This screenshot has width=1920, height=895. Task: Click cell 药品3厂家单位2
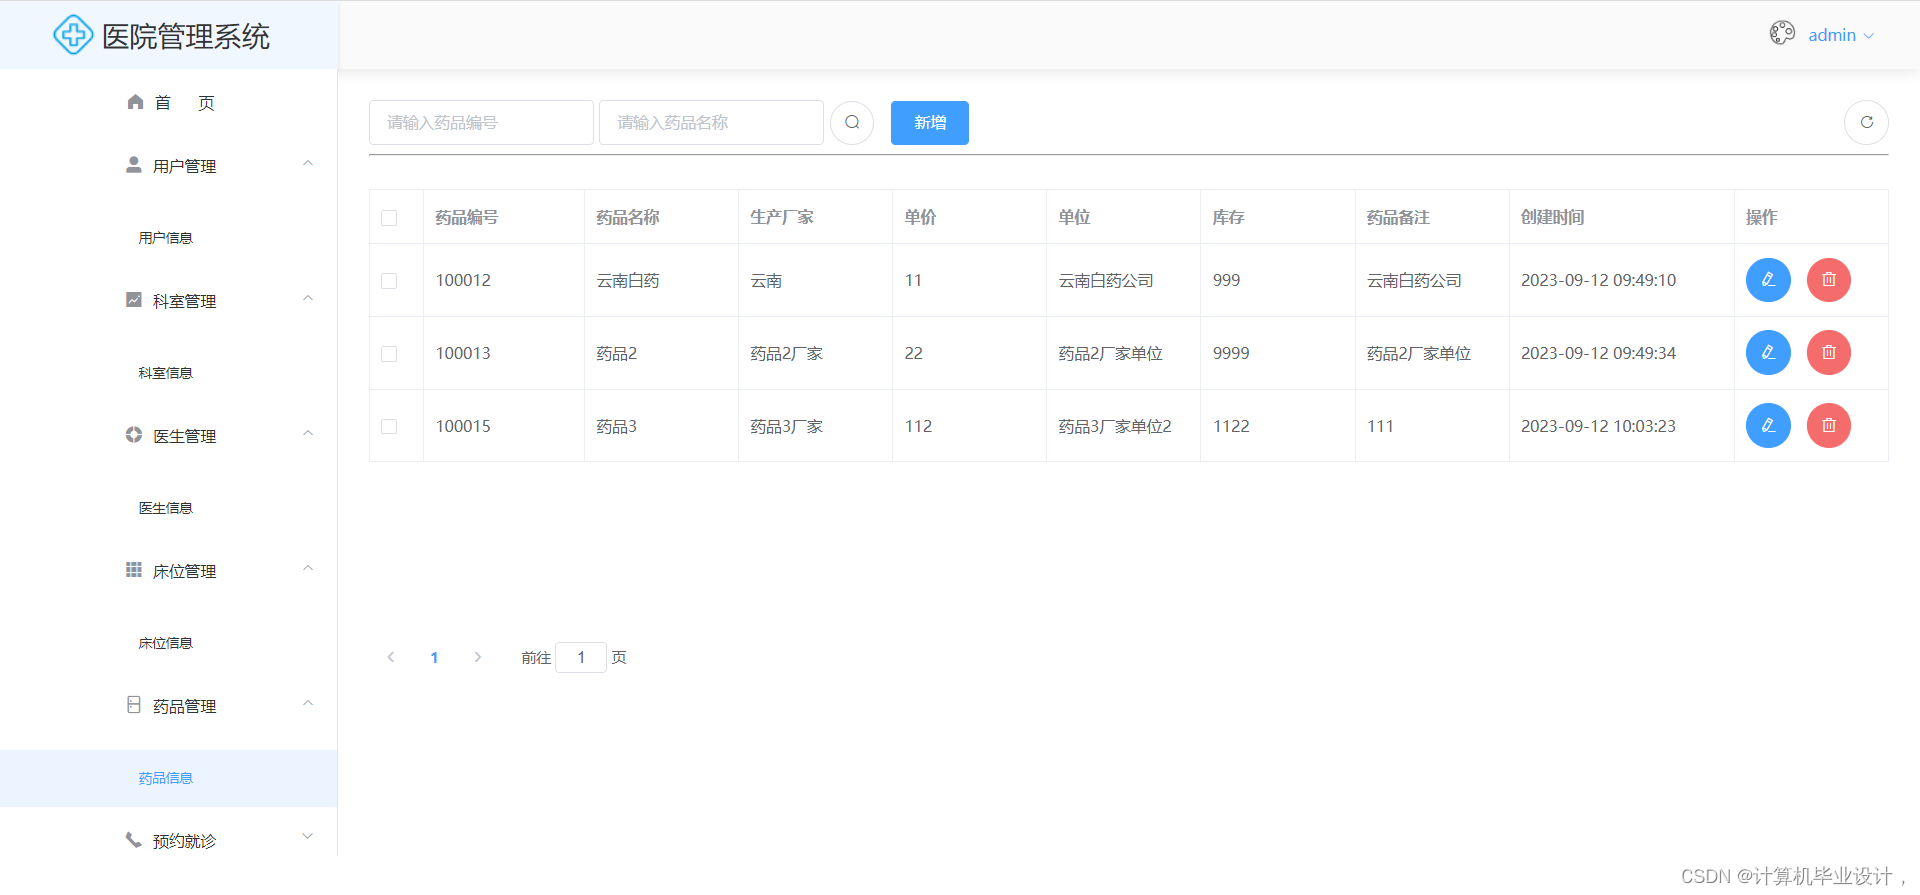pyautogui.click(x=1115, y=426)
